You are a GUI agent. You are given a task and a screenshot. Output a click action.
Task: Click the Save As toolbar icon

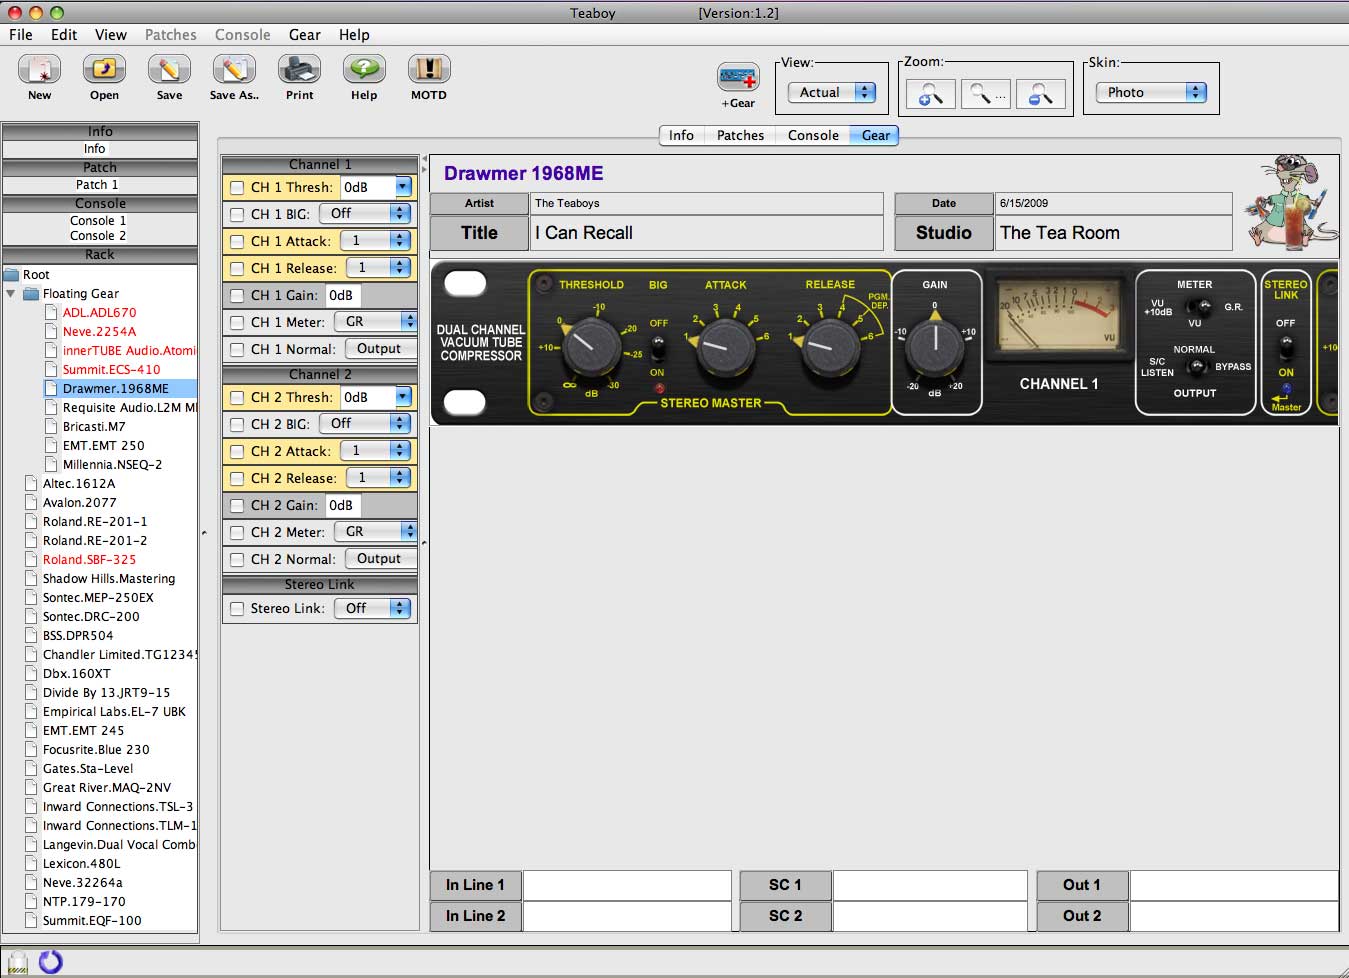[x=234, y=70]
